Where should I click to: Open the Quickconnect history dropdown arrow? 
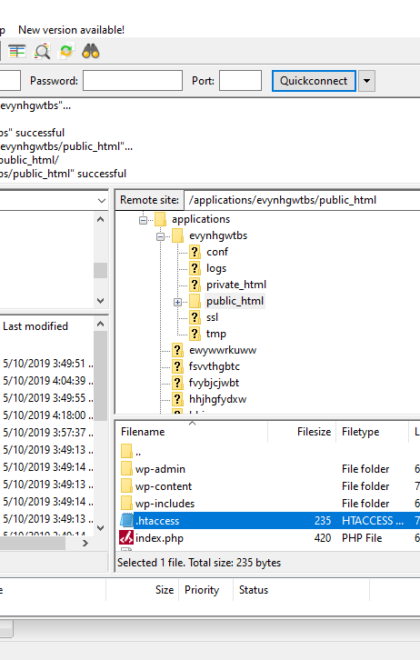click(x=367, y=81)
